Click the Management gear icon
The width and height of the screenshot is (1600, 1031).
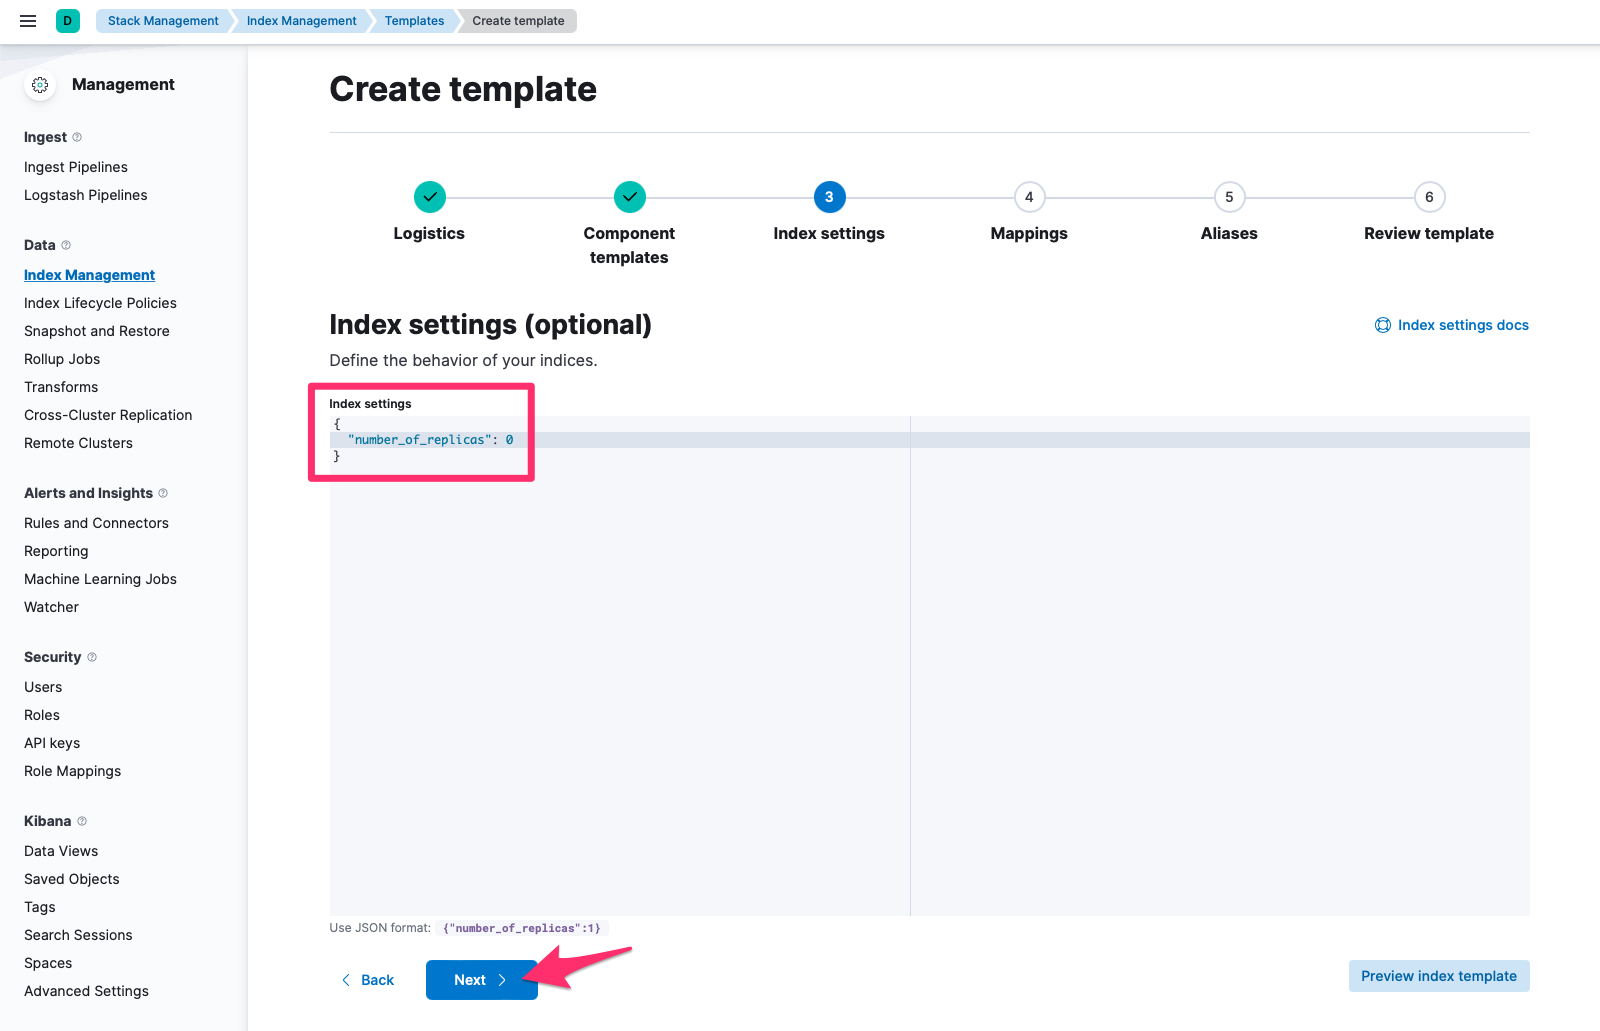click(x=40, y=85)
